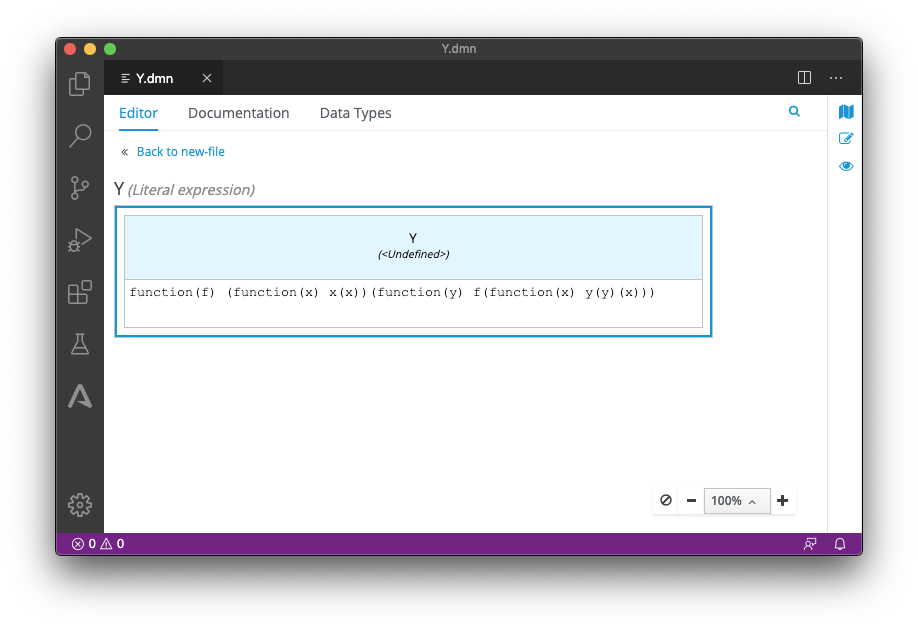Open the Properties panel pencil icon

tap(846, 138)
